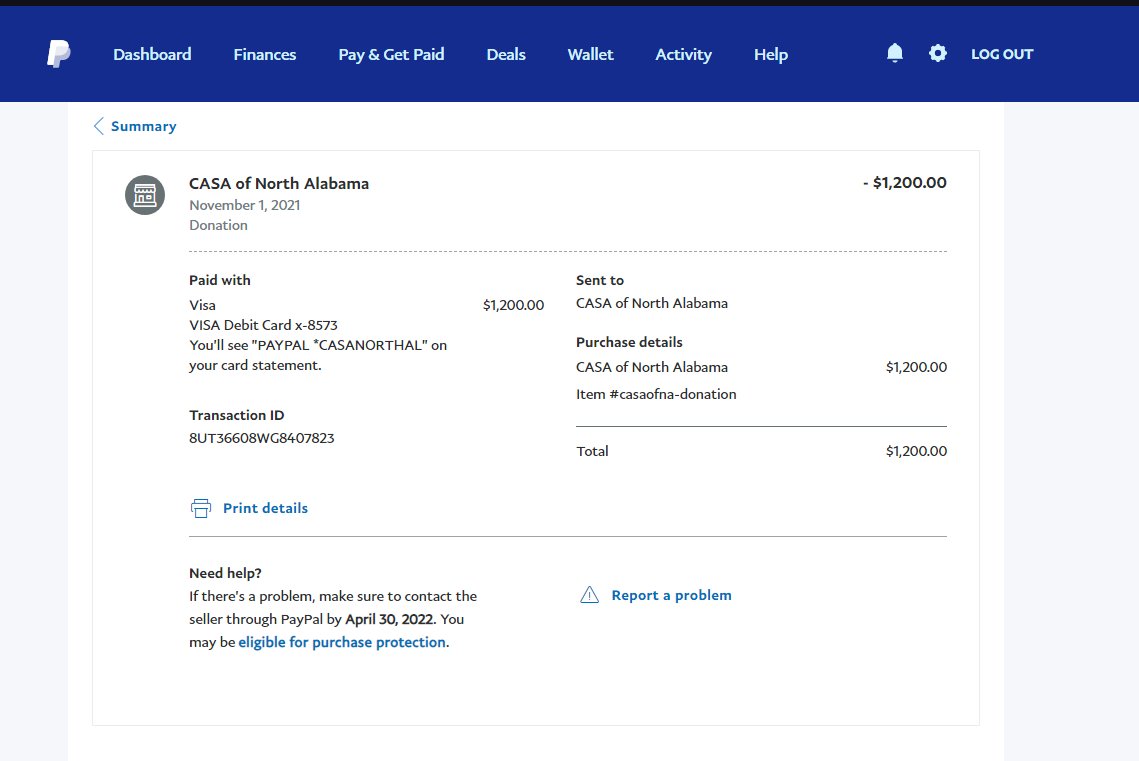Click the Total label

(593, 451)
